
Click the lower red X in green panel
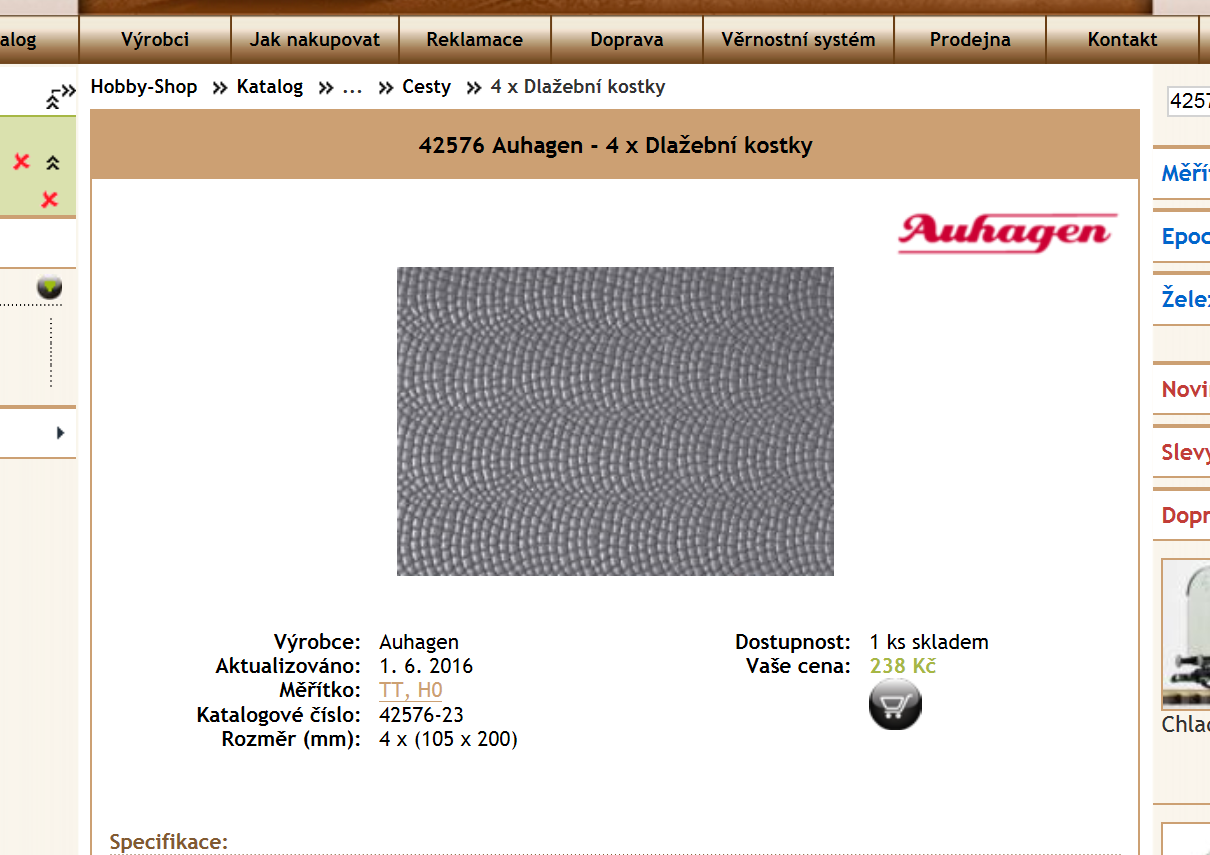[x=49, y=200]
